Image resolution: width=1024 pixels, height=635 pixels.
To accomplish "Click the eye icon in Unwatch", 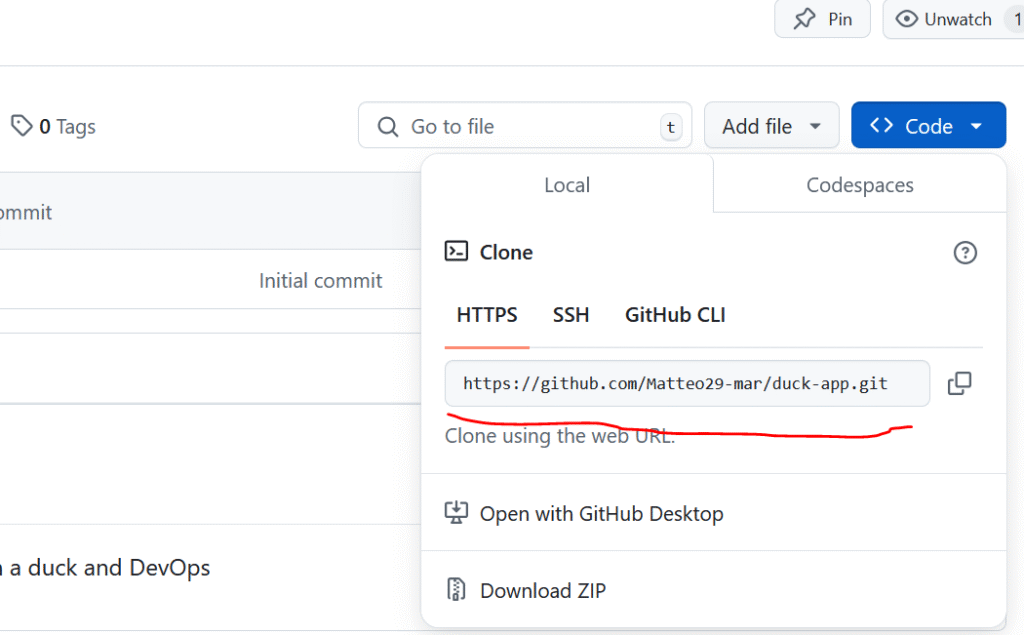I will point(906,19).
